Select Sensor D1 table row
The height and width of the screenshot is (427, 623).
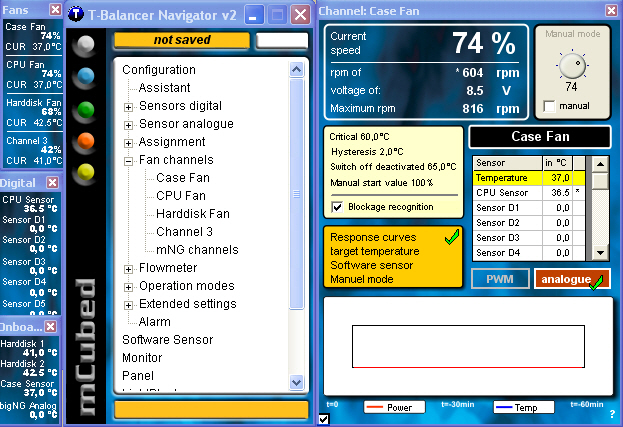[x=529, y=208]
